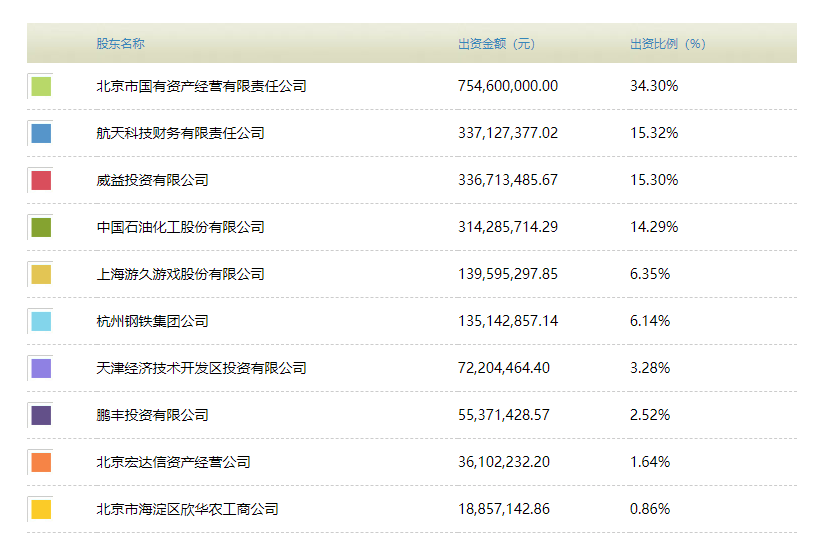The width and height of the screenshot is (837, 557).
Task: Select the name 北京宏达信资产经营公司
Action: pos(173,462)
